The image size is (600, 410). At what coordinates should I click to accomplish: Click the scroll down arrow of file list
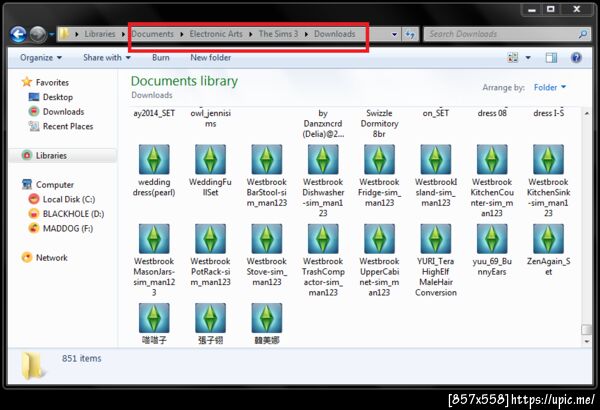[x=587, y=341]
